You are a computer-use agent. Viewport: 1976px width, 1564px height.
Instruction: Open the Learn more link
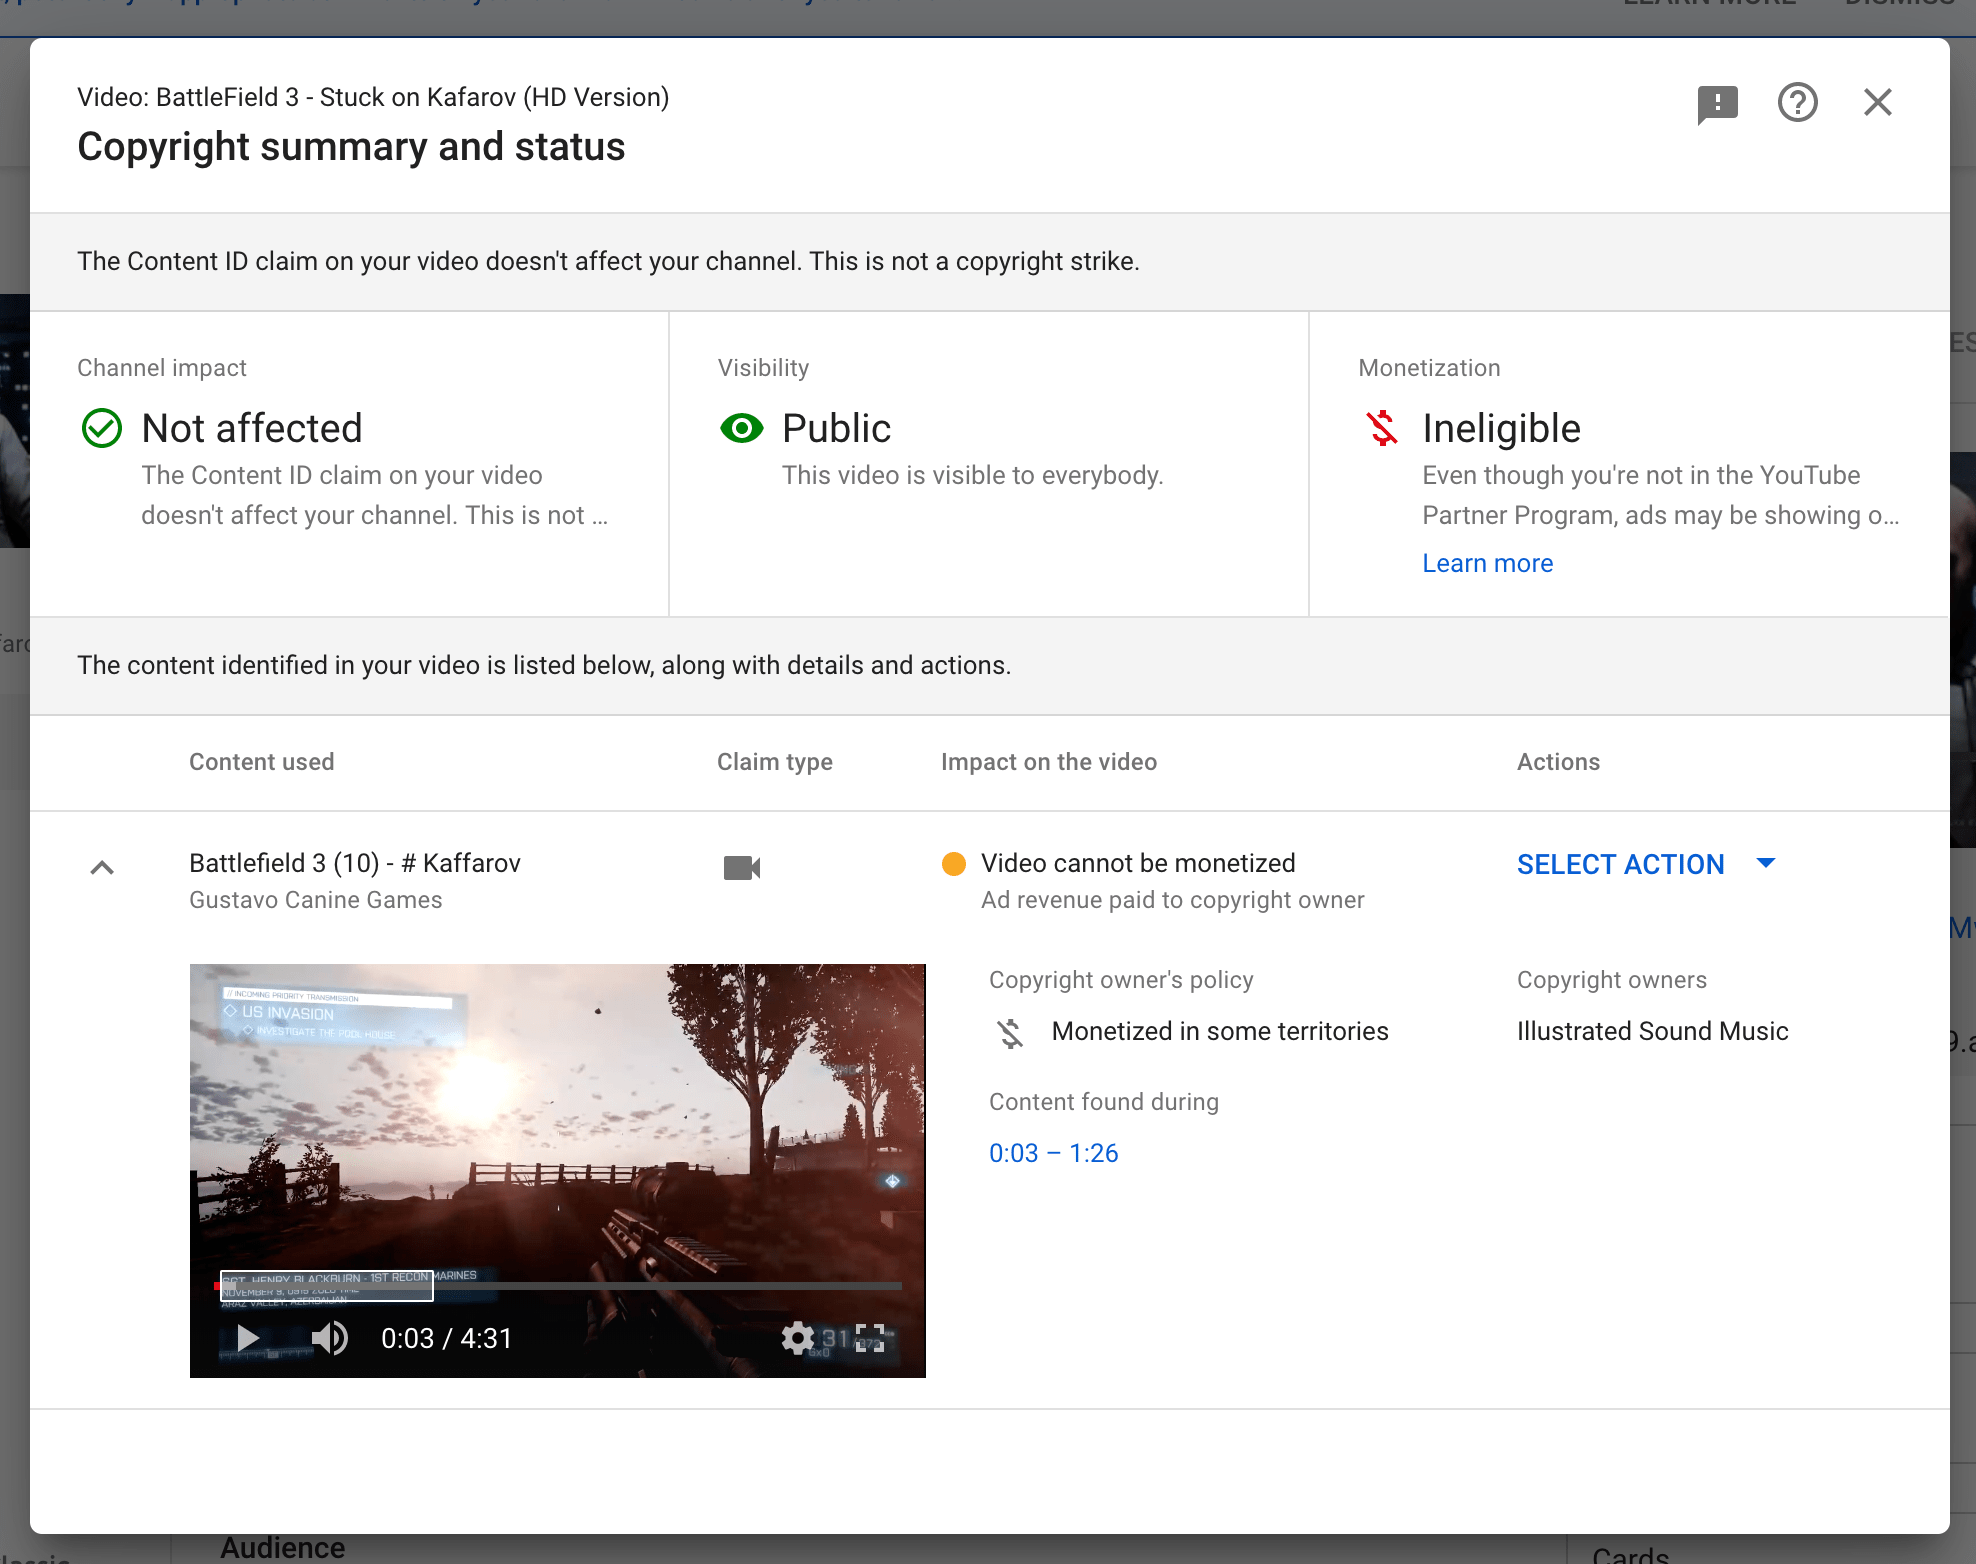1487,564
